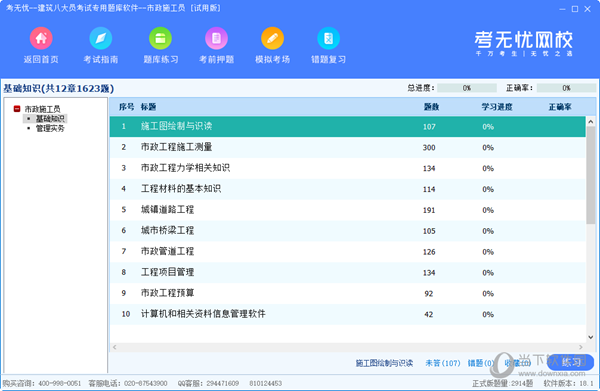
Task: Sort by the 题数 column header
Action: (431, 107)
